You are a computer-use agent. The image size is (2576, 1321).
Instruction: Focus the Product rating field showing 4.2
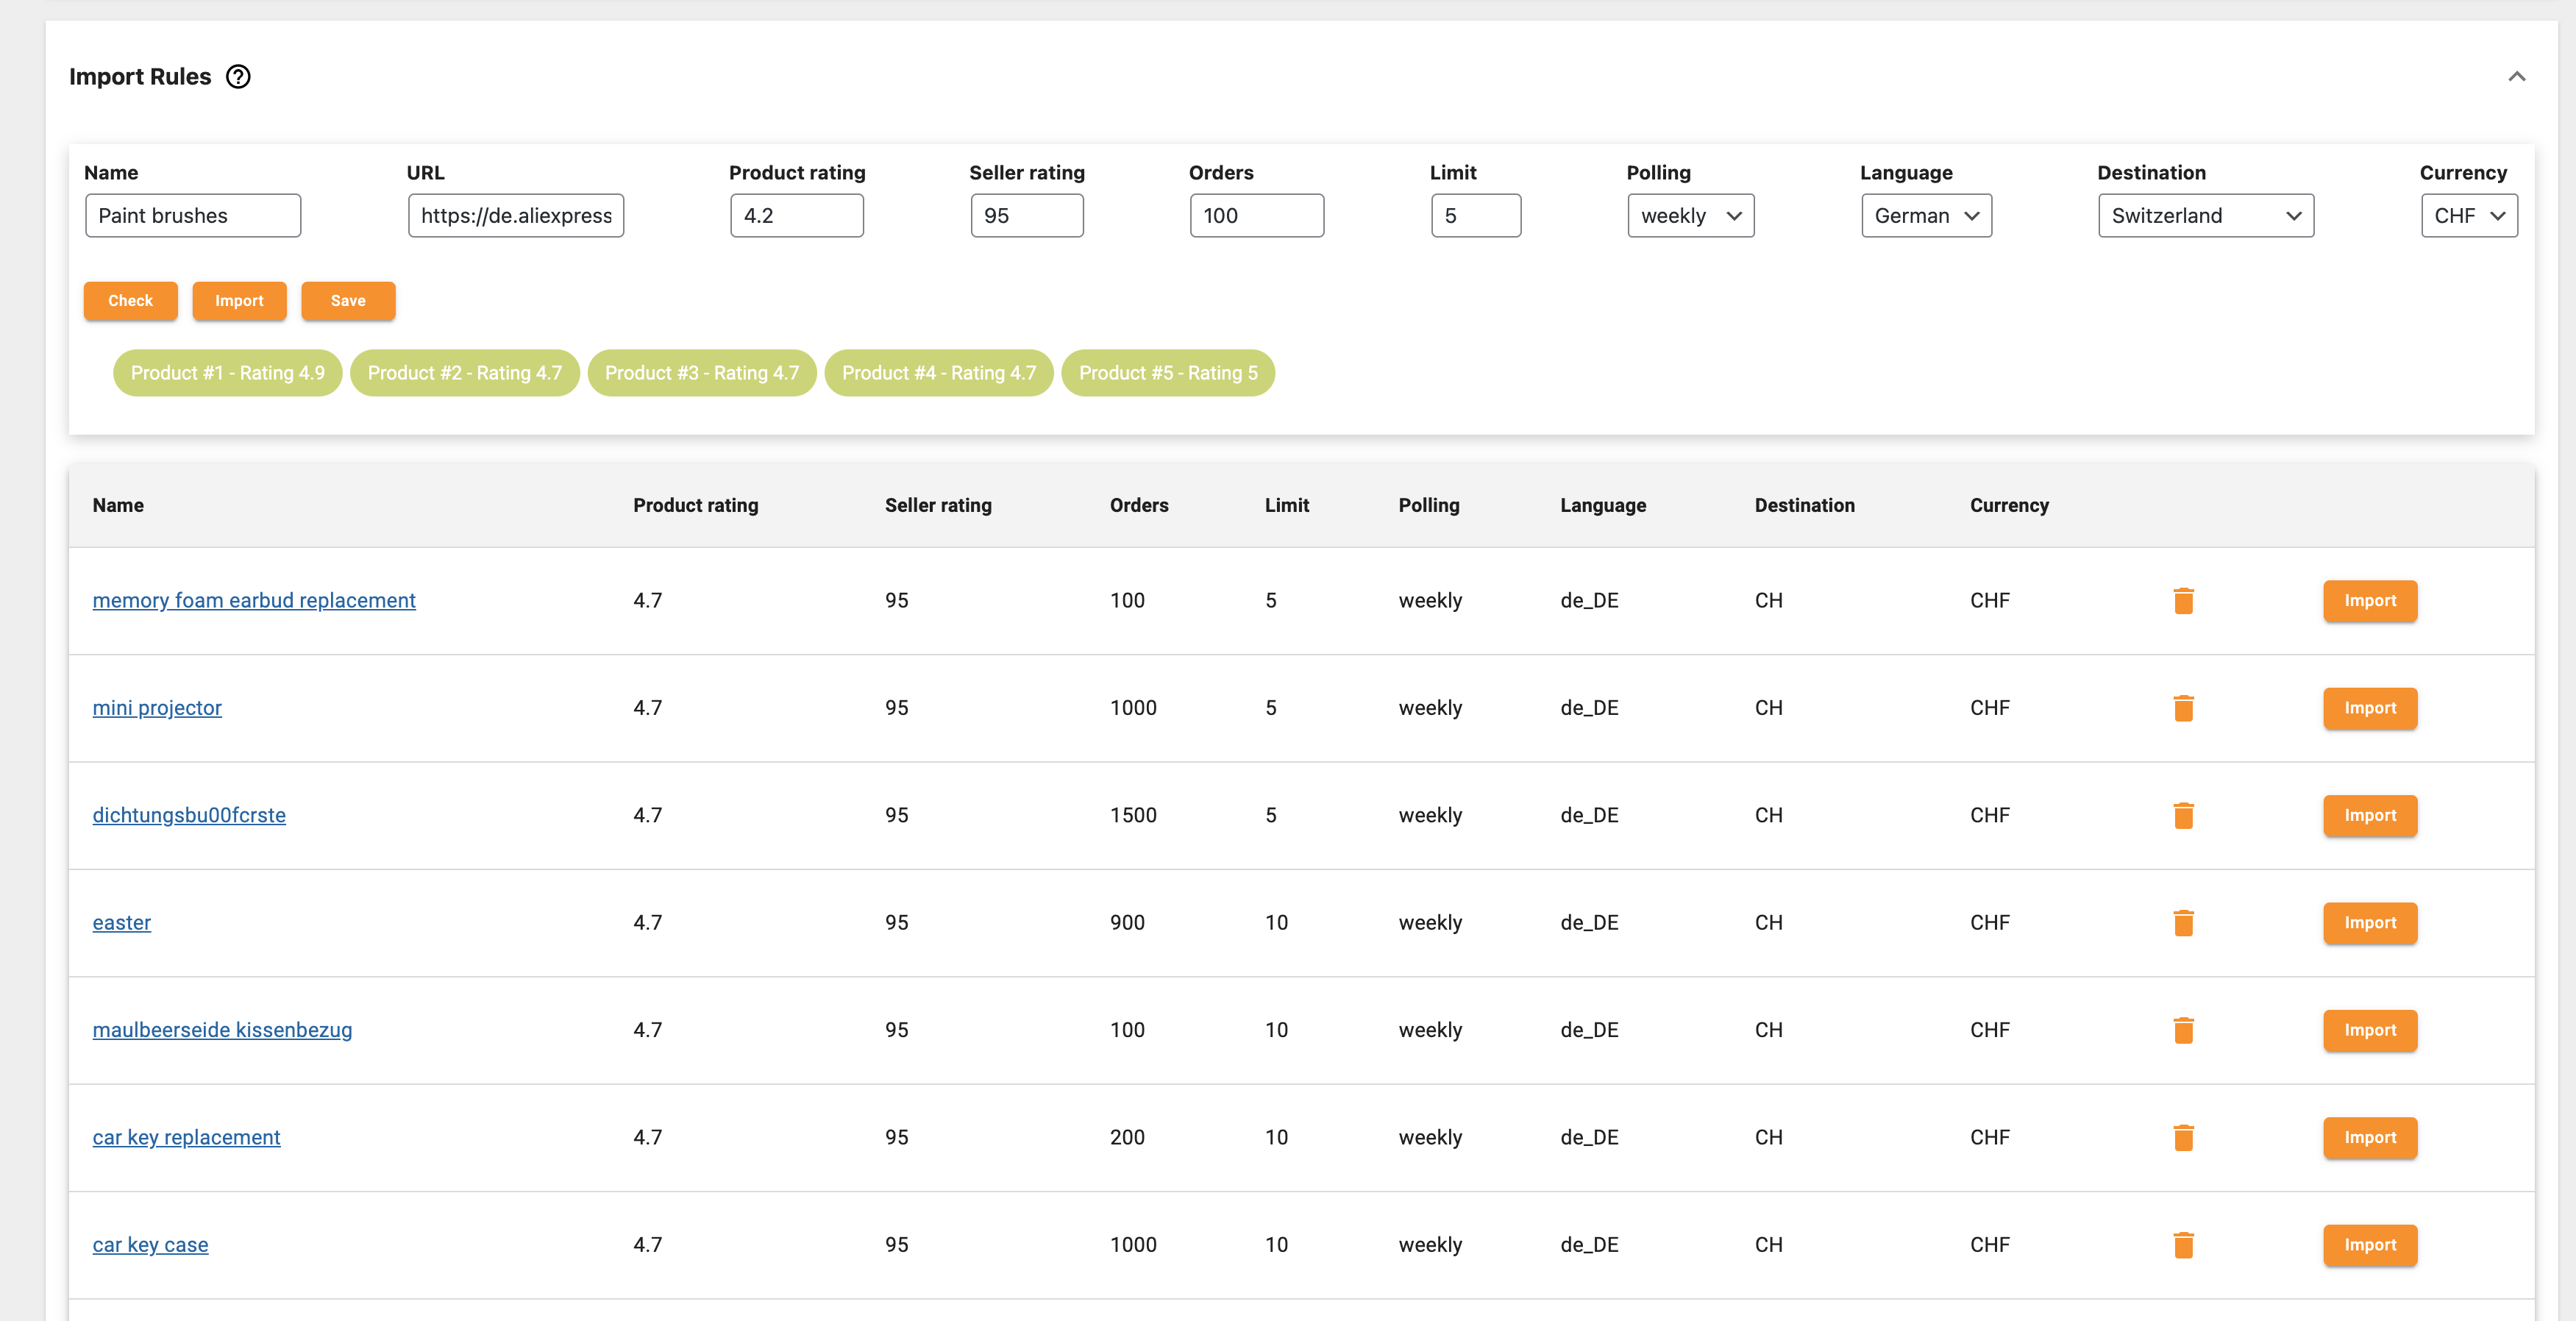[797, 216]
